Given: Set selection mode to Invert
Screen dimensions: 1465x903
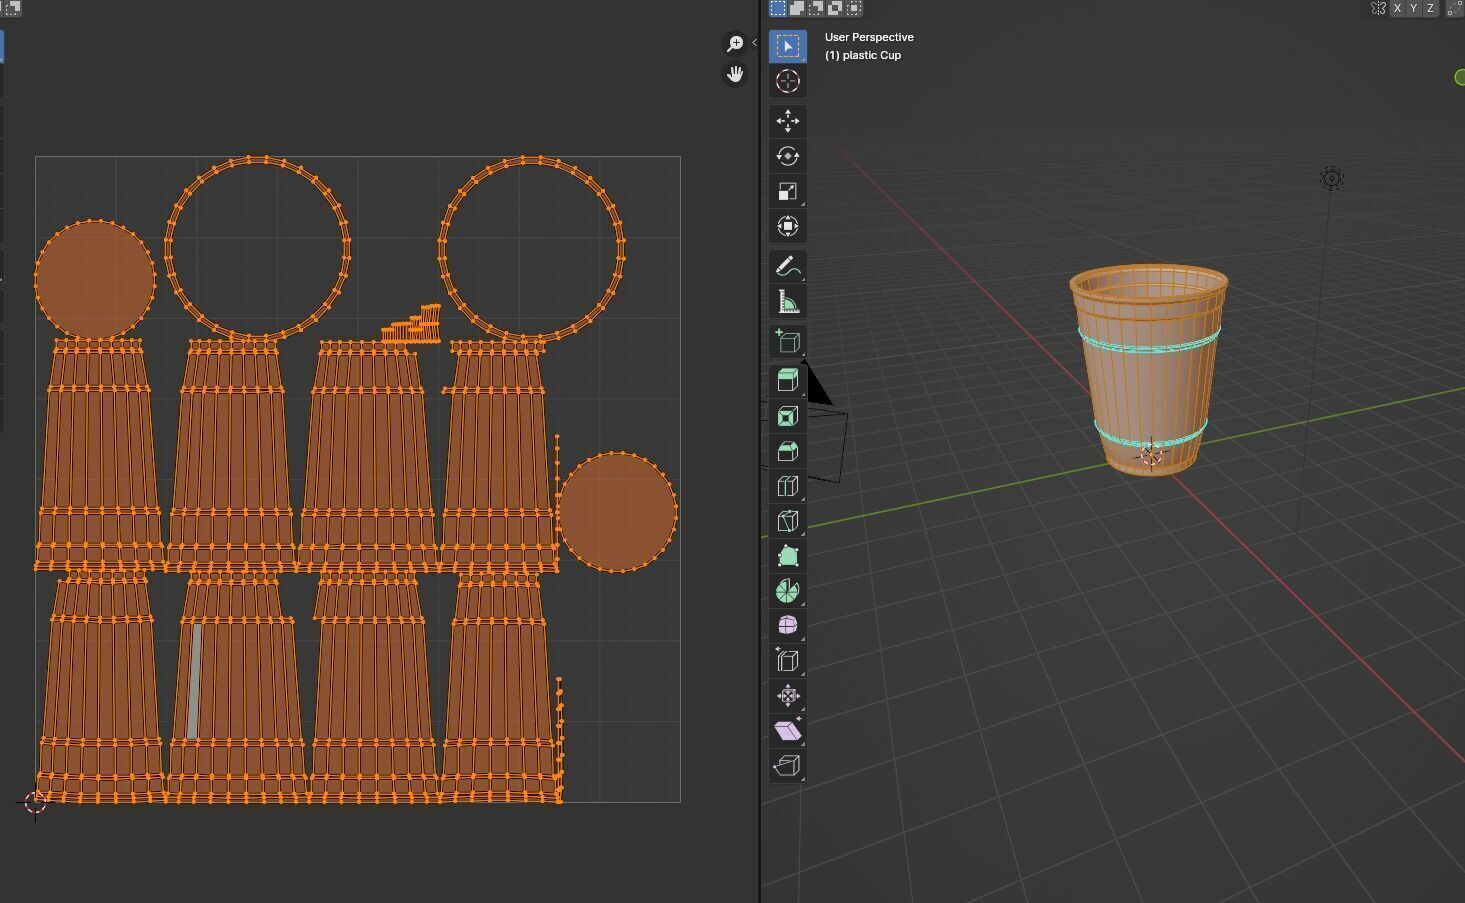Looking at the screenshot, I should [835, 8].
